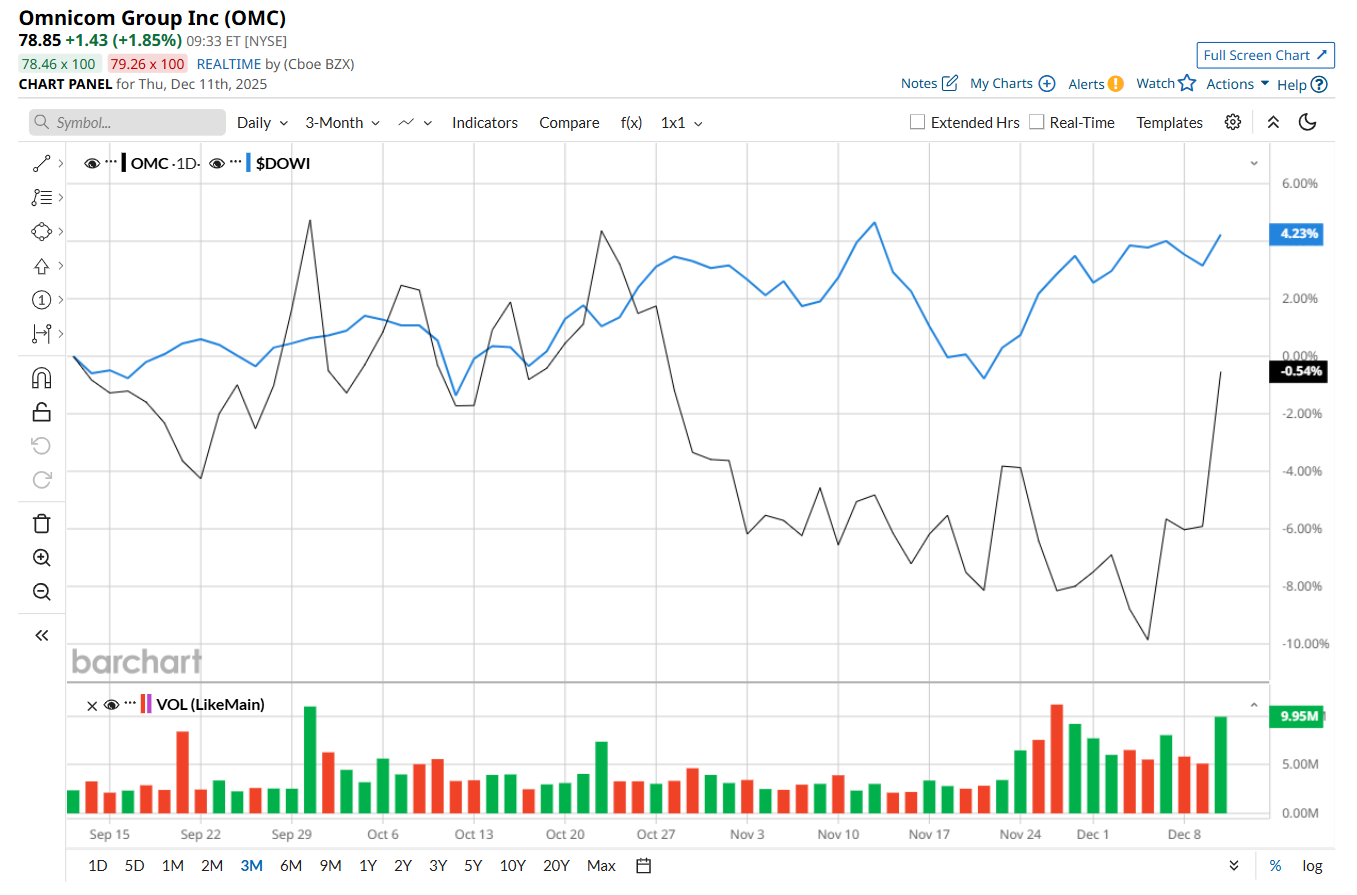Remove the VOL indicator pane
This screenshot has width=1357, height=895.
pyautogui.click(x=92, y=705)
